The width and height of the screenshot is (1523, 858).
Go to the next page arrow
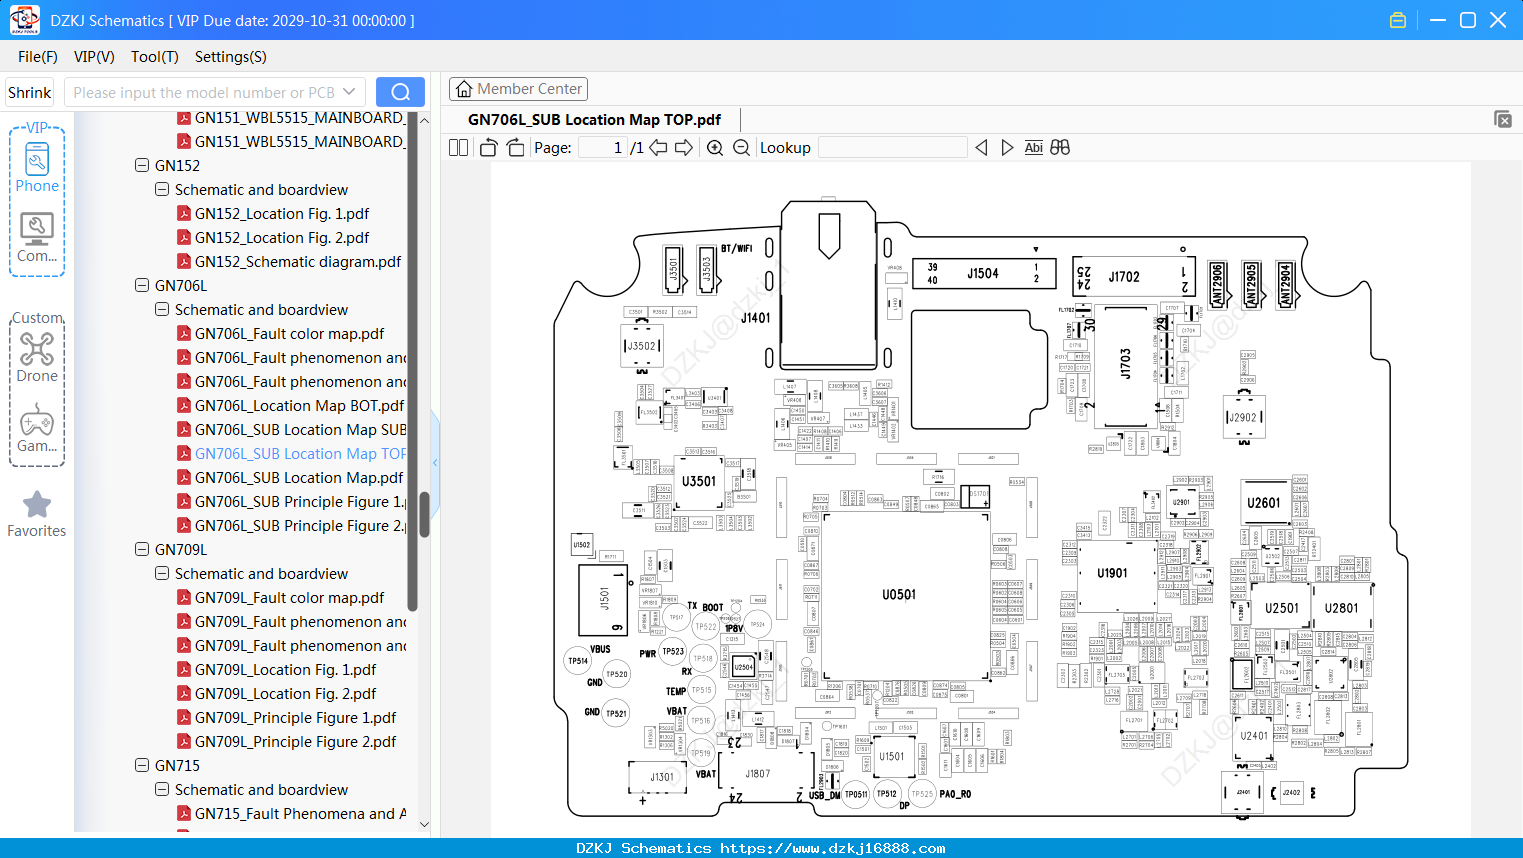click(684, 148)
